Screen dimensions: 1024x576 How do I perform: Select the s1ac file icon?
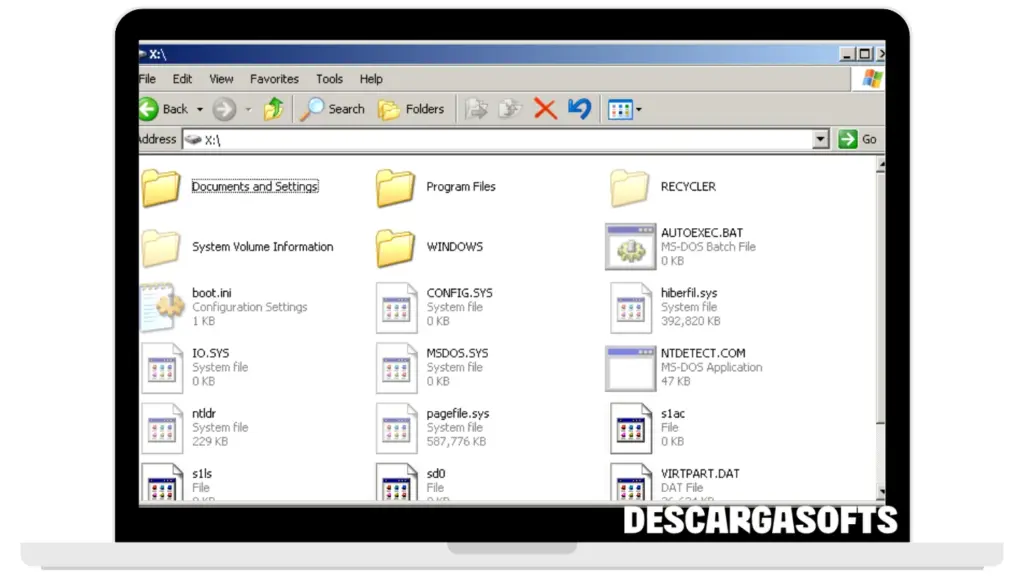tap(631, 428)
